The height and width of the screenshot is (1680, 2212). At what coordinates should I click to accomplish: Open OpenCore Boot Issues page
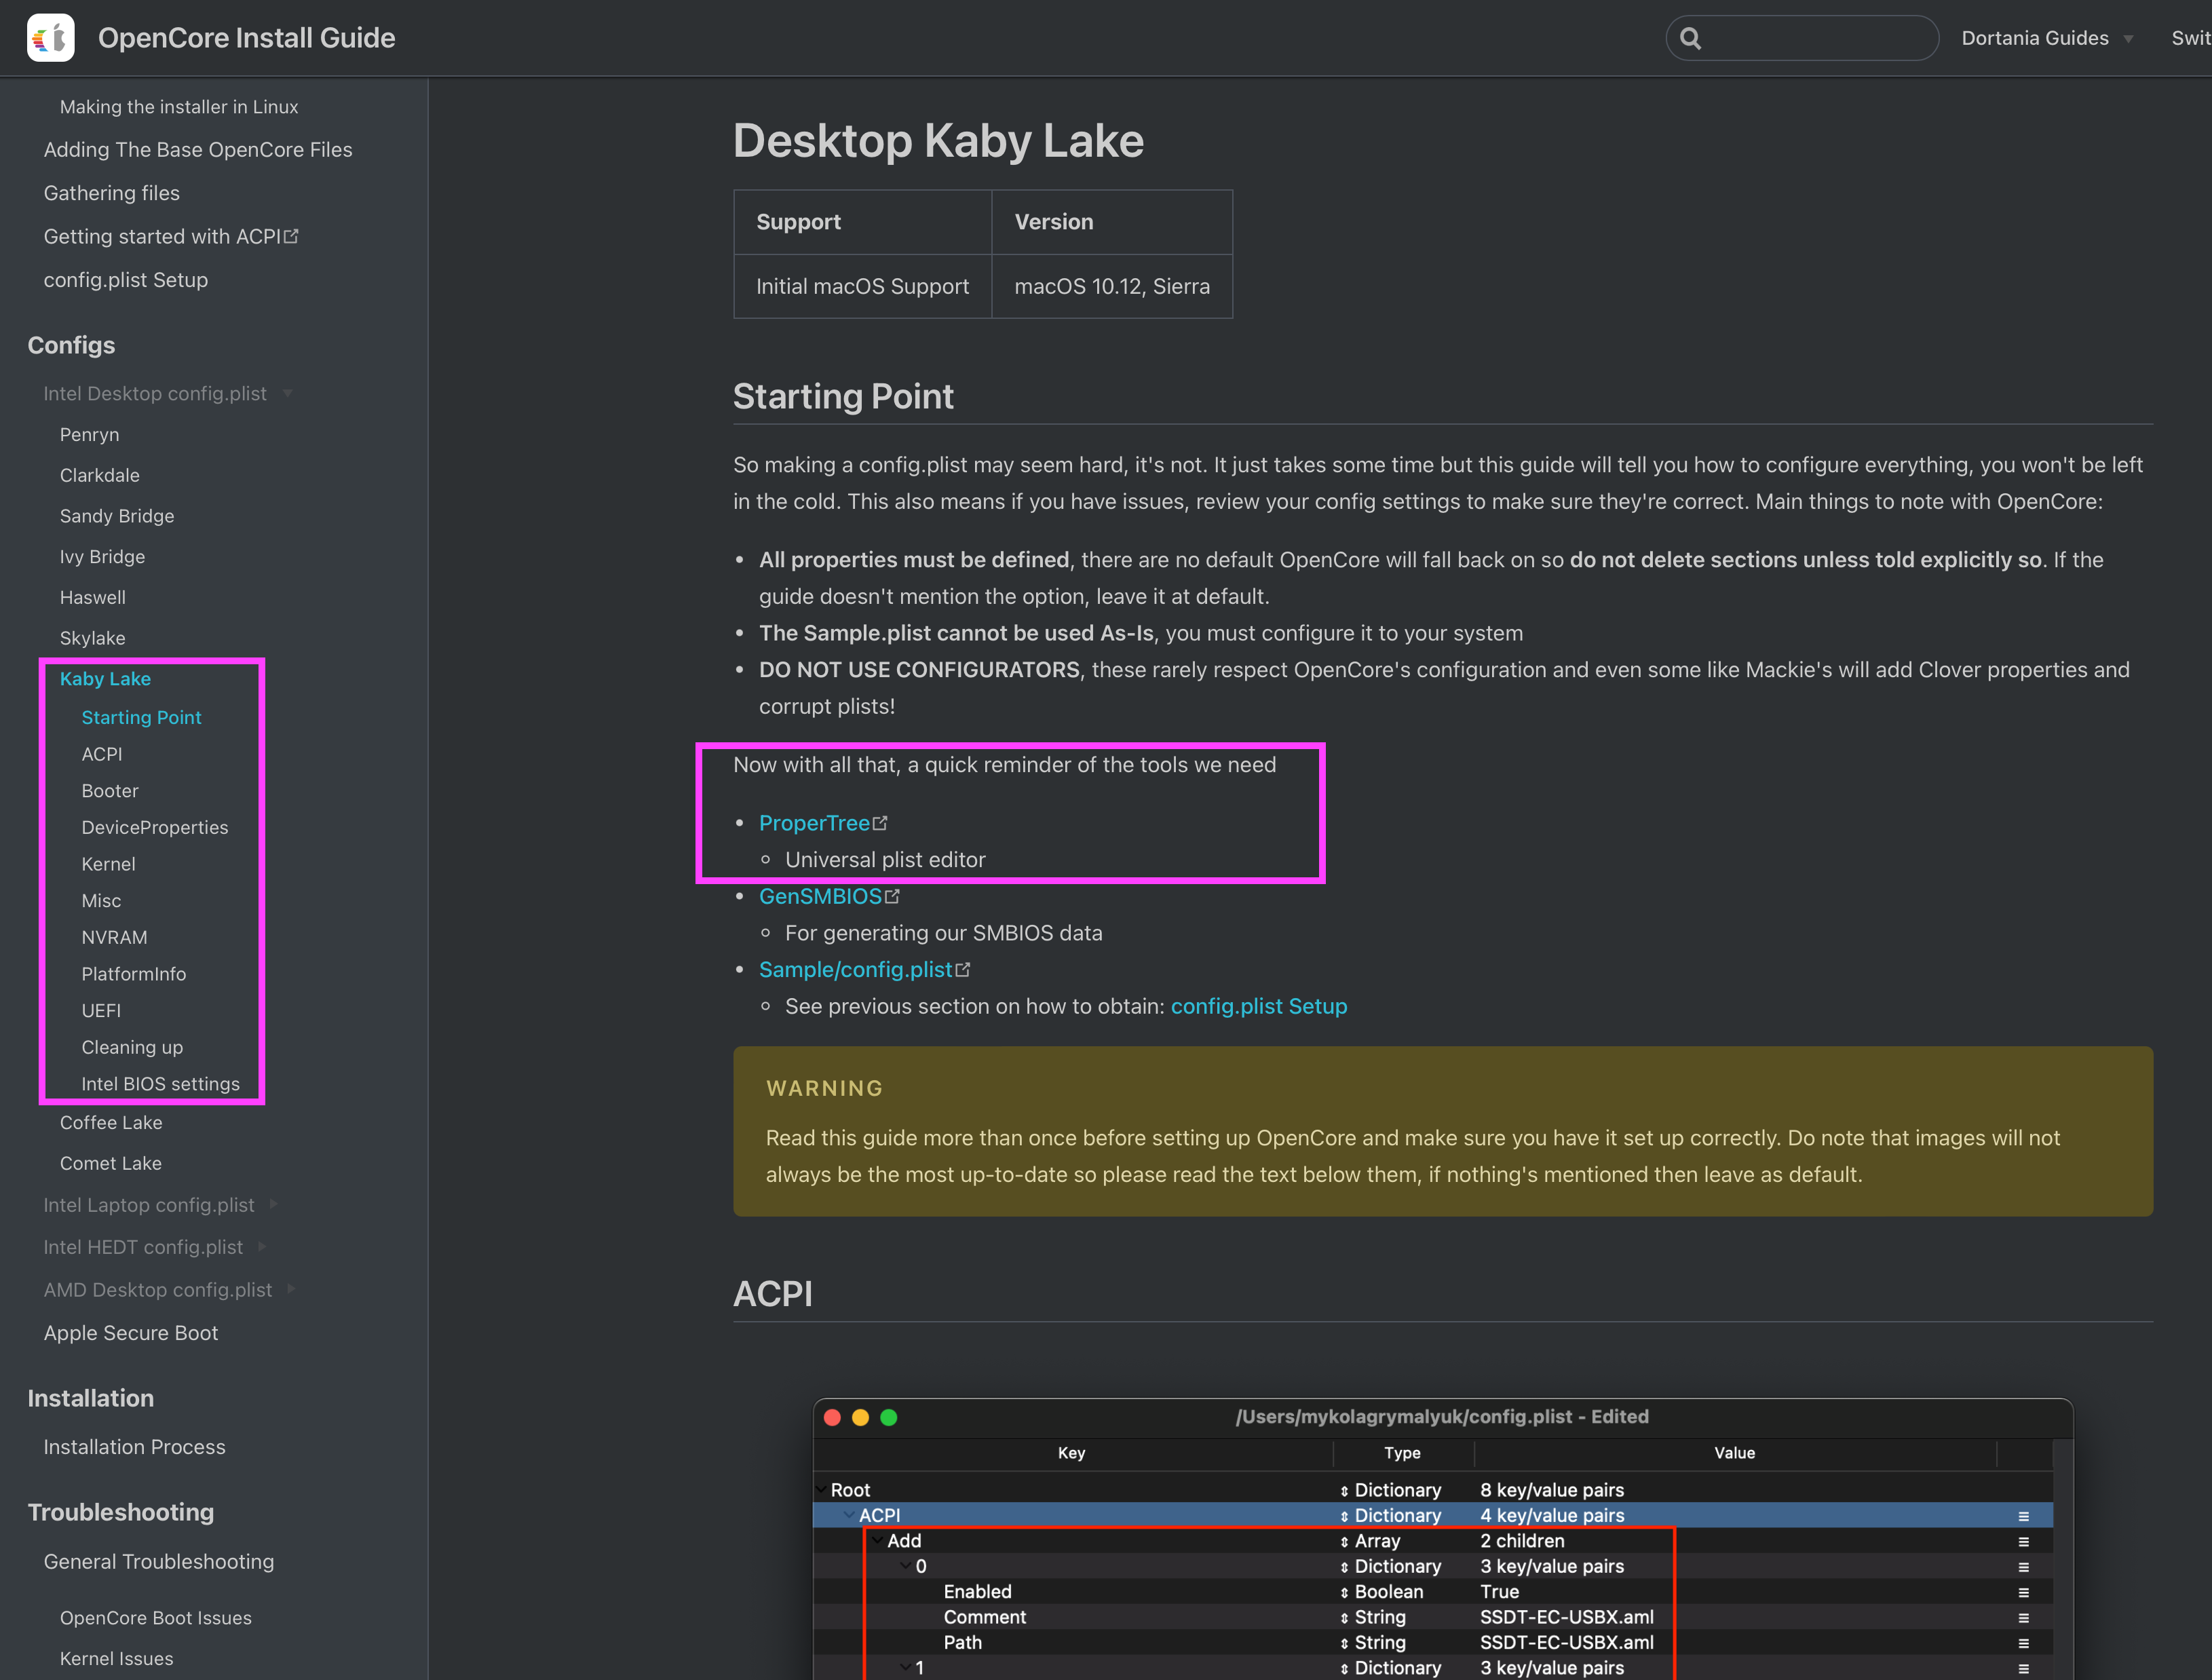156,1617
